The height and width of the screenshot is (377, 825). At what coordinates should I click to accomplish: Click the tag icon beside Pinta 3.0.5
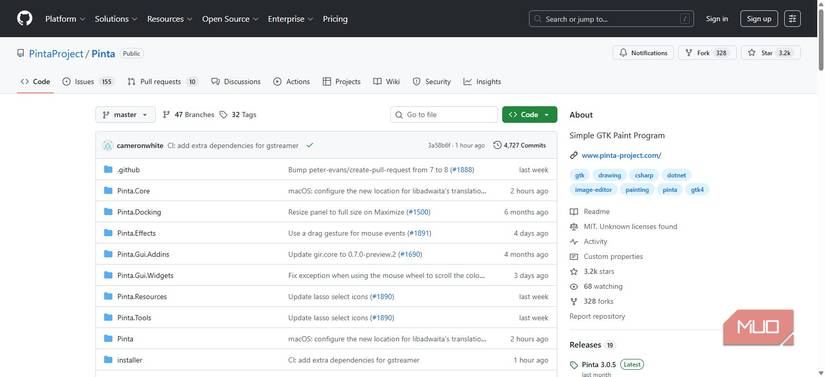point(574,364)
